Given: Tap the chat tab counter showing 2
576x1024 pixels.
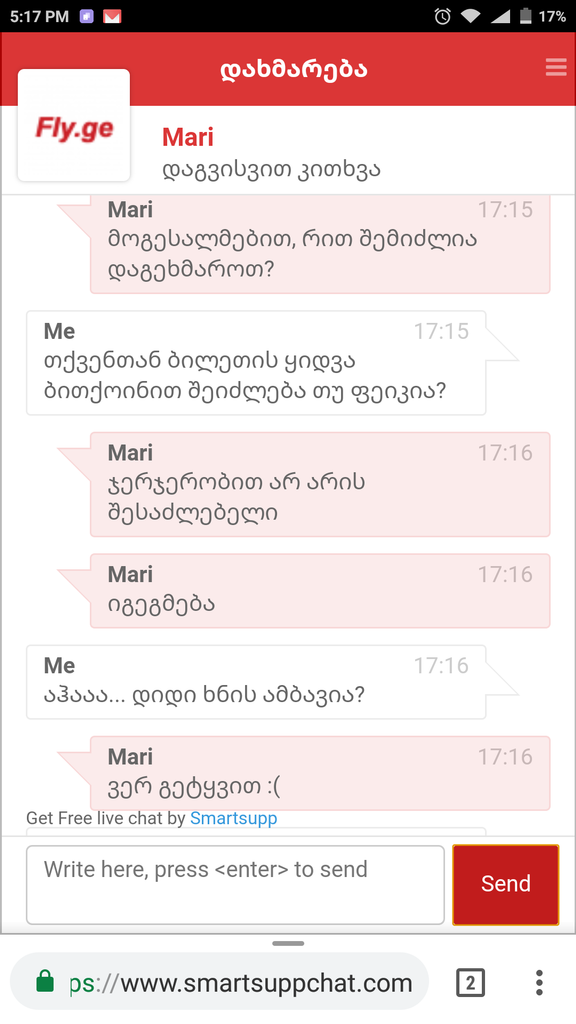Looking at the screenshot, I should 470,982.
